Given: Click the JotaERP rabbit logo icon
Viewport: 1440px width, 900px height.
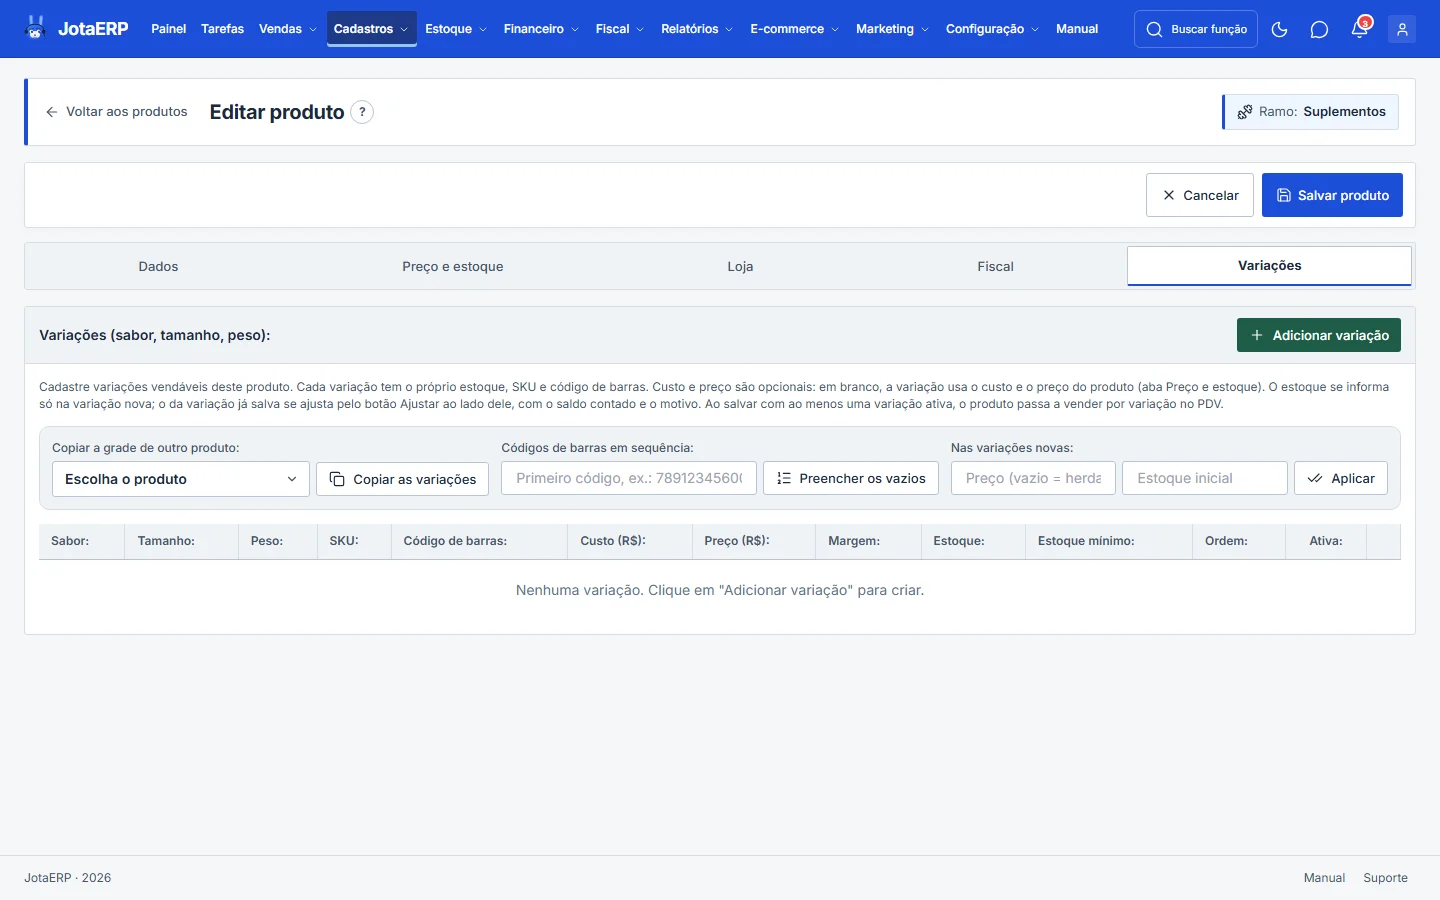Looking at the screenshot, I should 36,28.
